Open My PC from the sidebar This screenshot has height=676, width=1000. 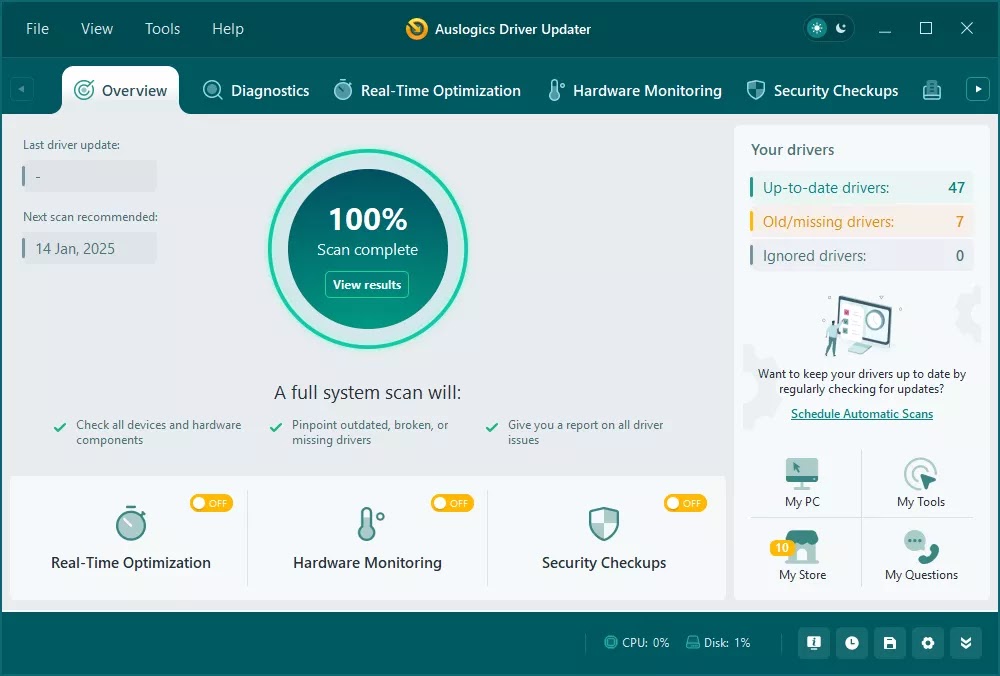click(x=800, y=482)
